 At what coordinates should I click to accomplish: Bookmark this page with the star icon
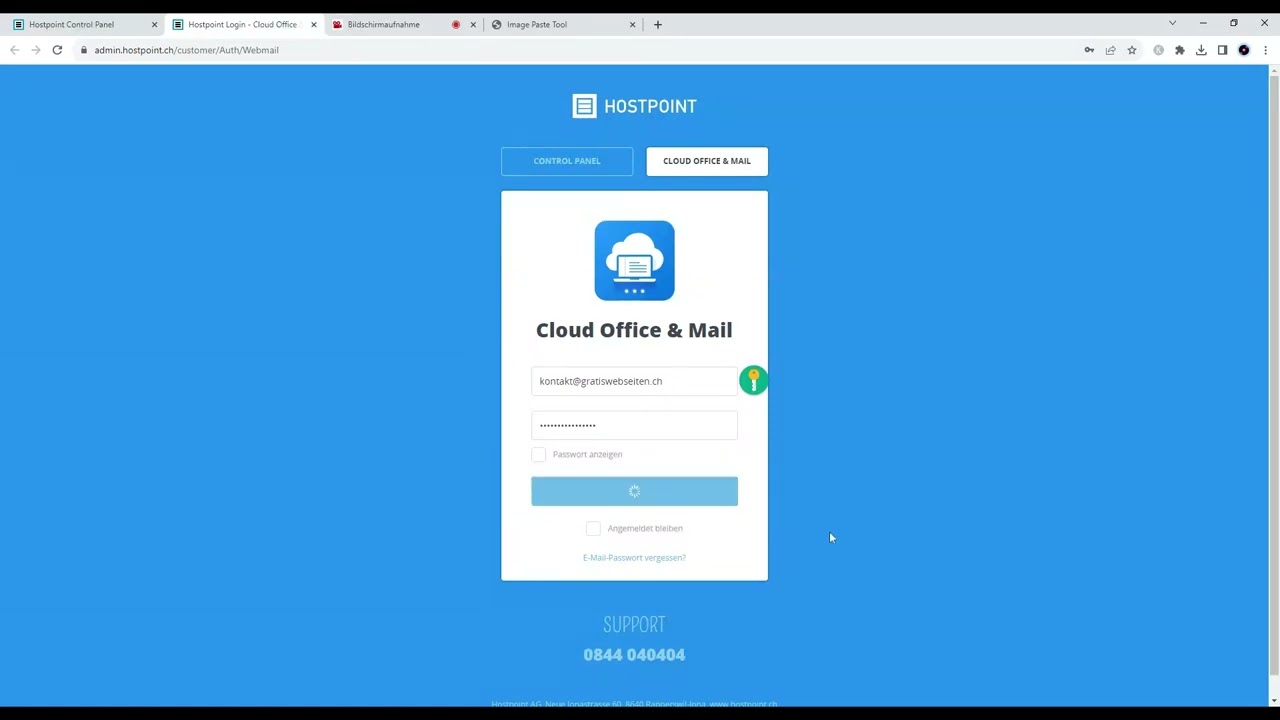pyautogui.click(x=1132, y=50)
